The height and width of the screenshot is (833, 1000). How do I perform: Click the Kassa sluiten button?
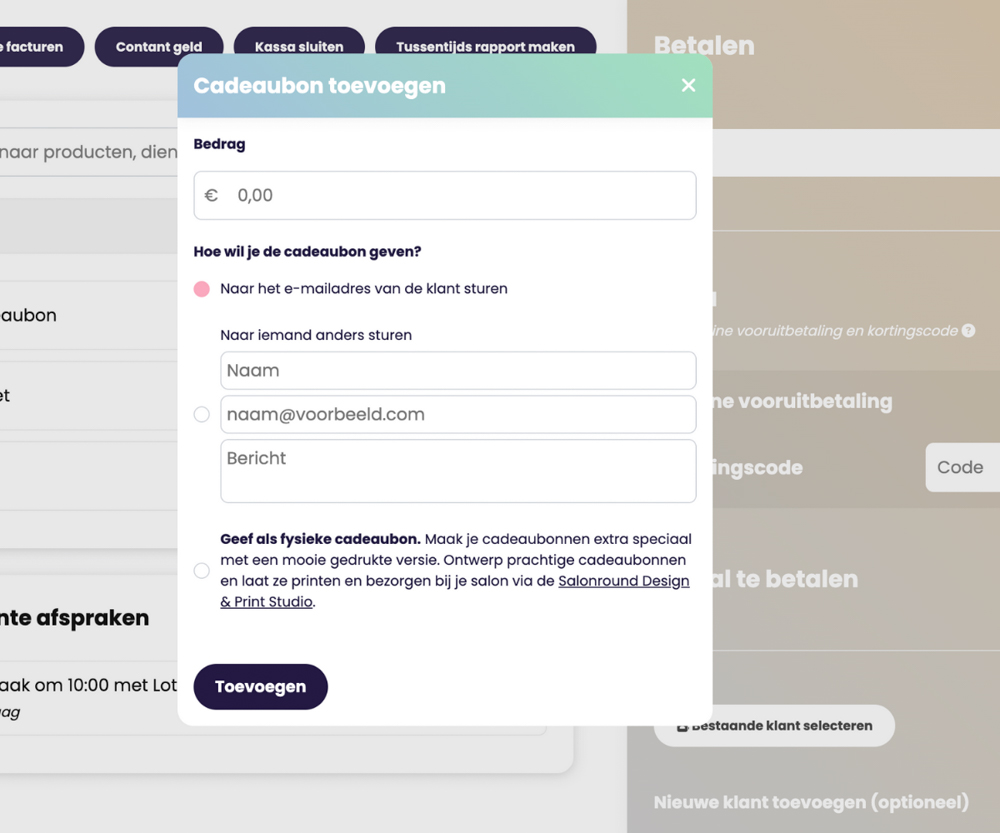[x=299, y=47]
